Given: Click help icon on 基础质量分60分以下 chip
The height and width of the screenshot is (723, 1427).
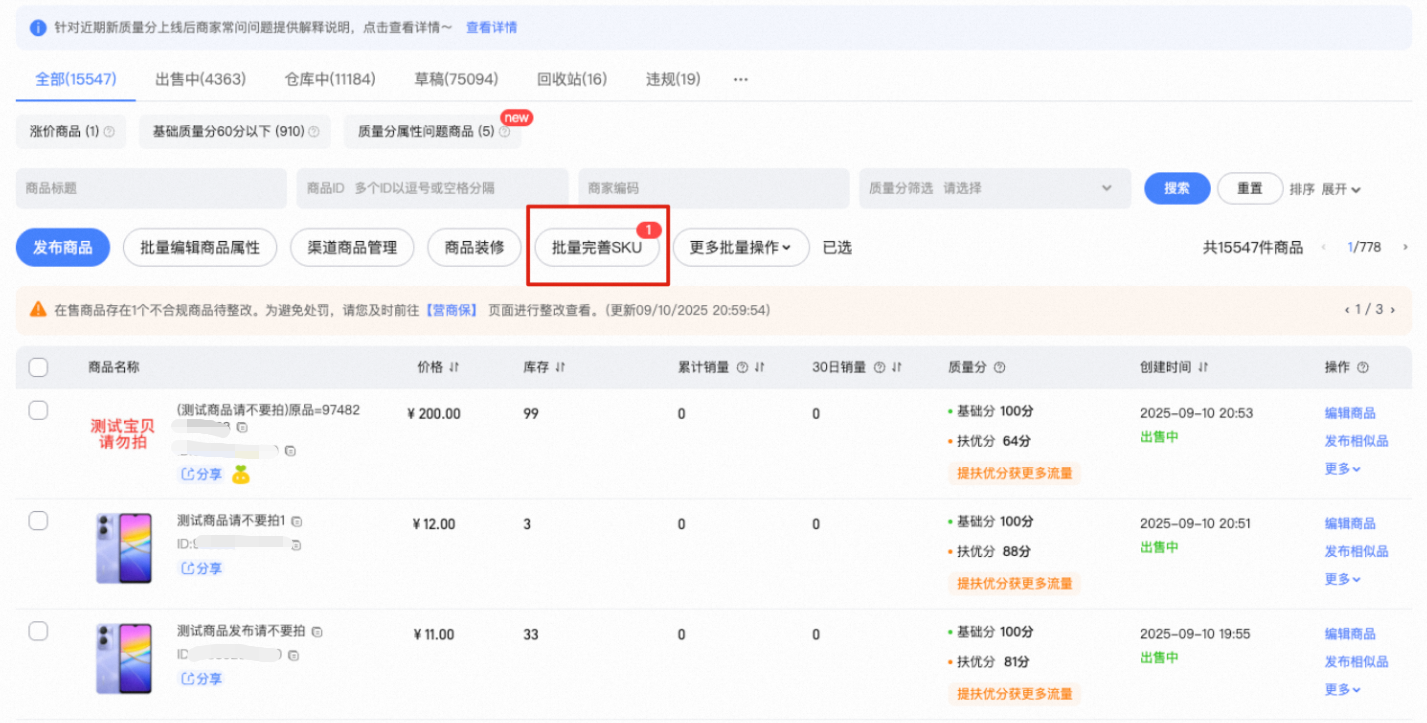Looking at the screenshot, I should click(x=313, y=131).
